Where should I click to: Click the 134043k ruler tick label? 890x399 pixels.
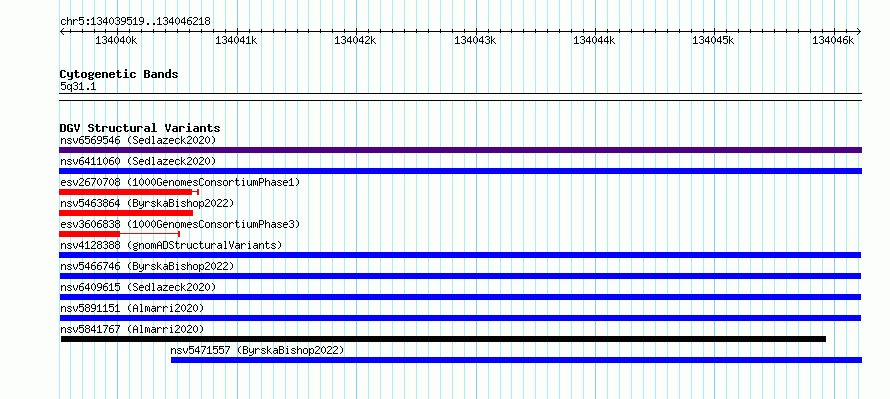coord(475,40)
